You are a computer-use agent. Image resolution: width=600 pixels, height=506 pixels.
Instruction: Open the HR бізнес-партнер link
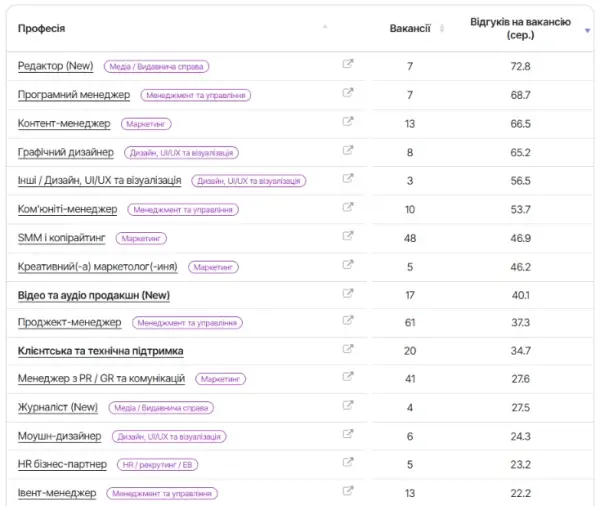pos(62,464)
